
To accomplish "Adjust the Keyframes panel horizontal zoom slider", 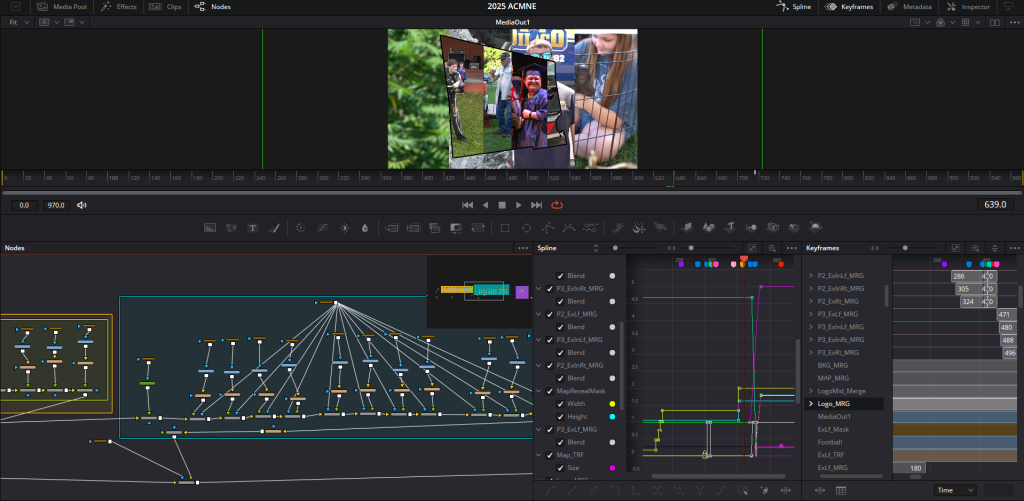I will click(x=905, y=248).
